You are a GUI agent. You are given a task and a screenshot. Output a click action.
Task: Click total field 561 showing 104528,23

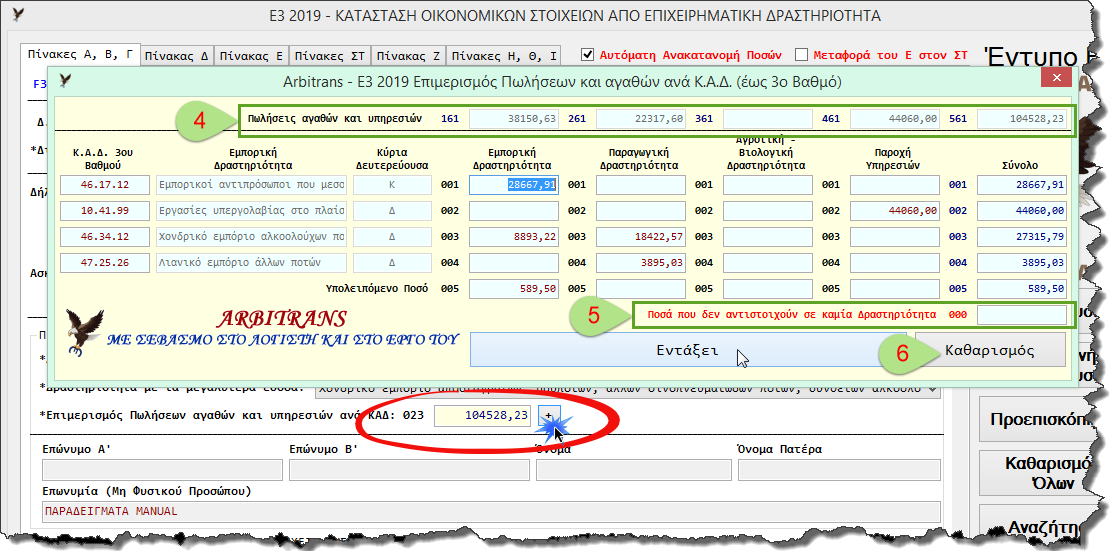(x=1022, y=119)
